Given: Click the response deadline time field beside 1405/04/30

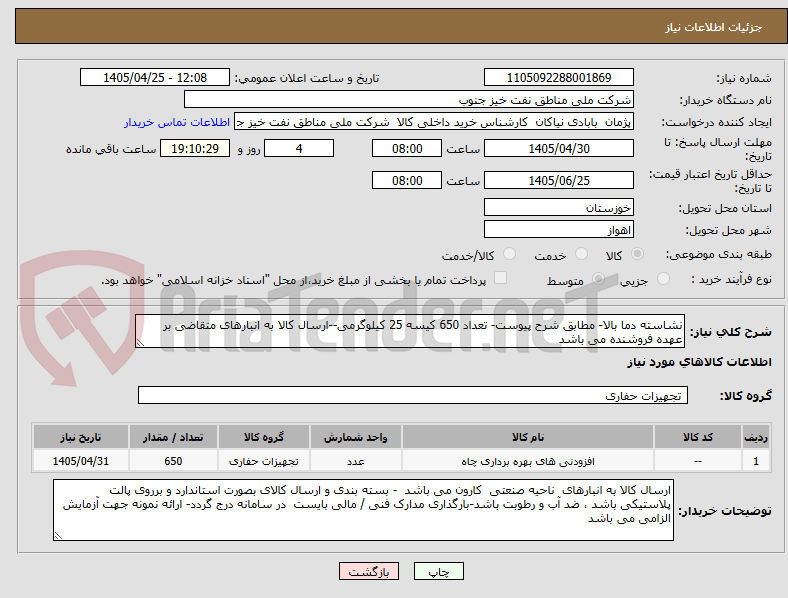Looking at the screenshot, I should (x=407, y=148).
